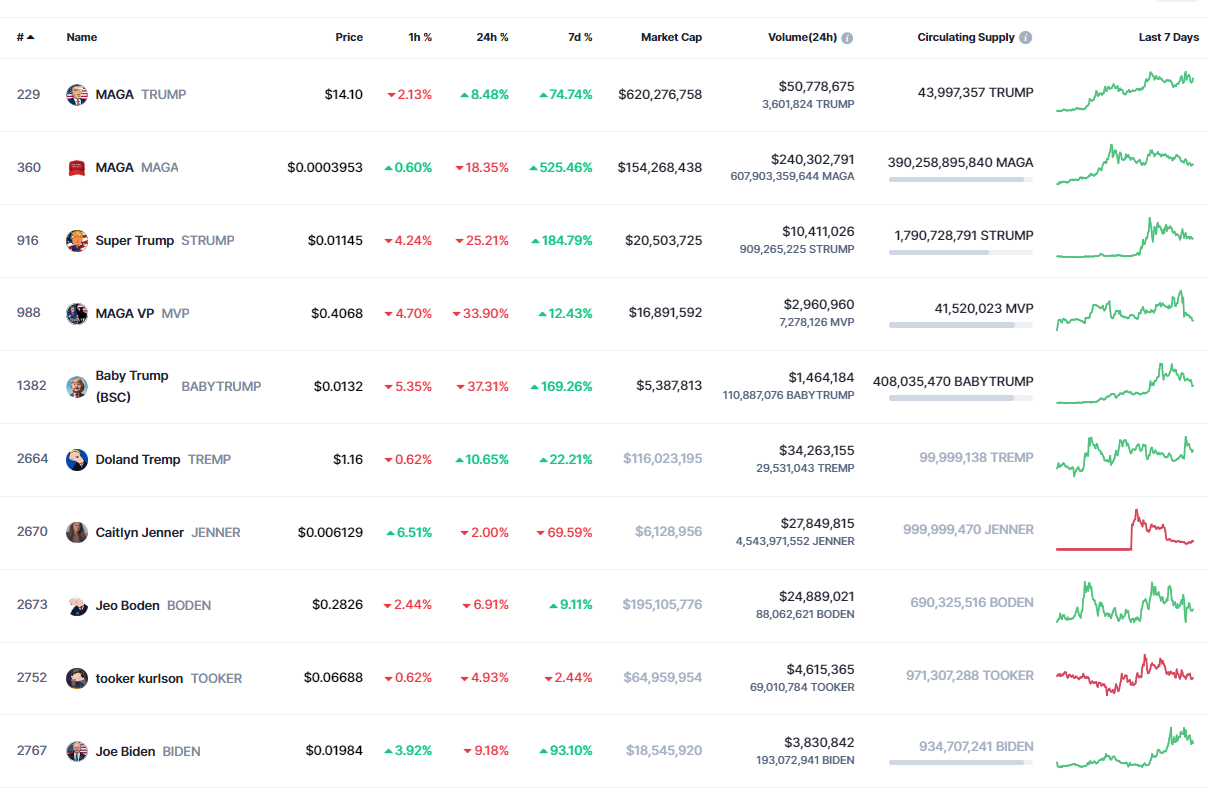
Task: Sort table by Name column
Action: pos(82,38)
